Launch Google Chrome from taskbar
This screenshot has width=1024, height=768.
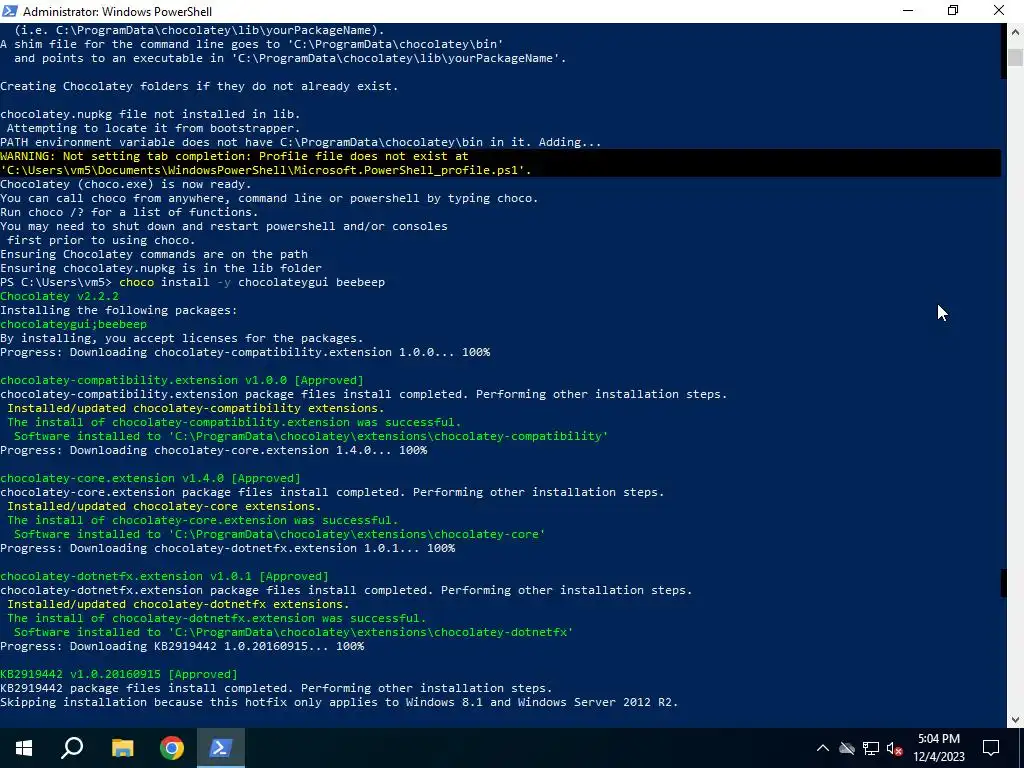172,748
